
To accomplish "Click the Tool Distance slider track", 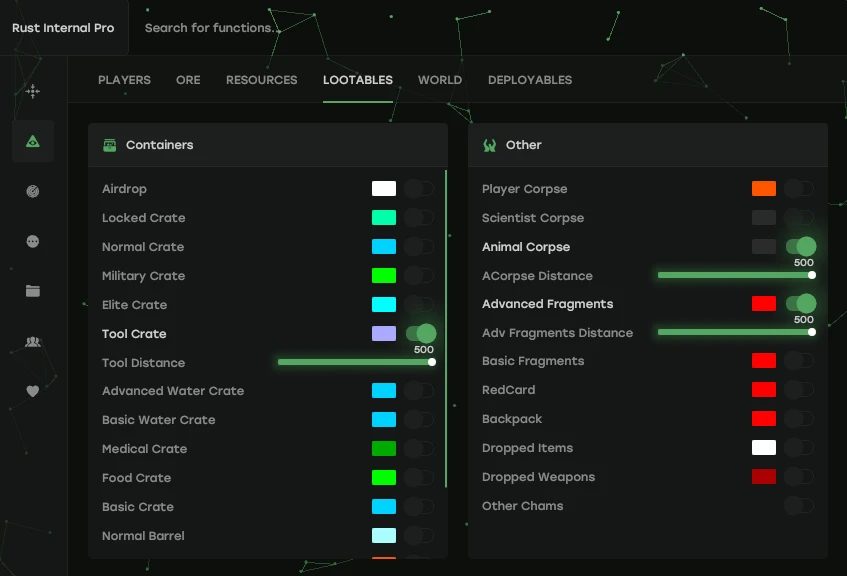I will click(x=357, y=362).
